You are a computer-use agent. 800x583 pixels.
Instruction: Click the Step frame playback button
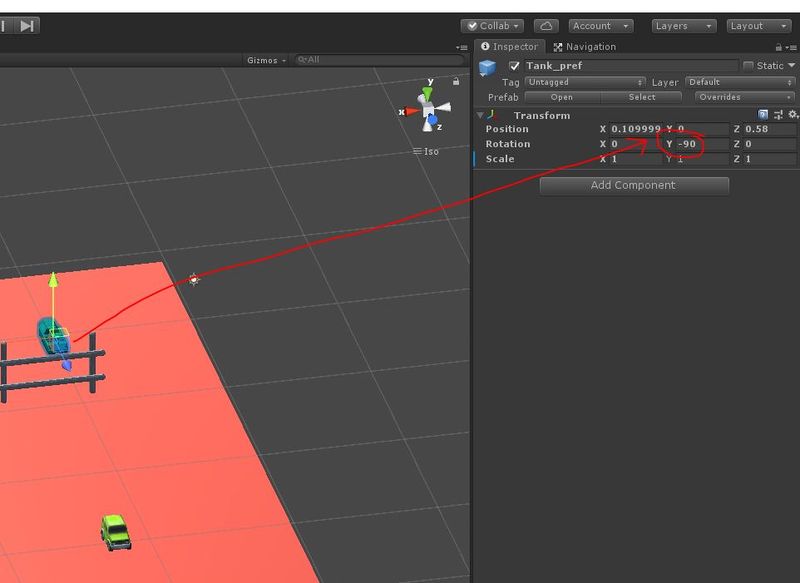pyautogui.click(x=27, y=26)
